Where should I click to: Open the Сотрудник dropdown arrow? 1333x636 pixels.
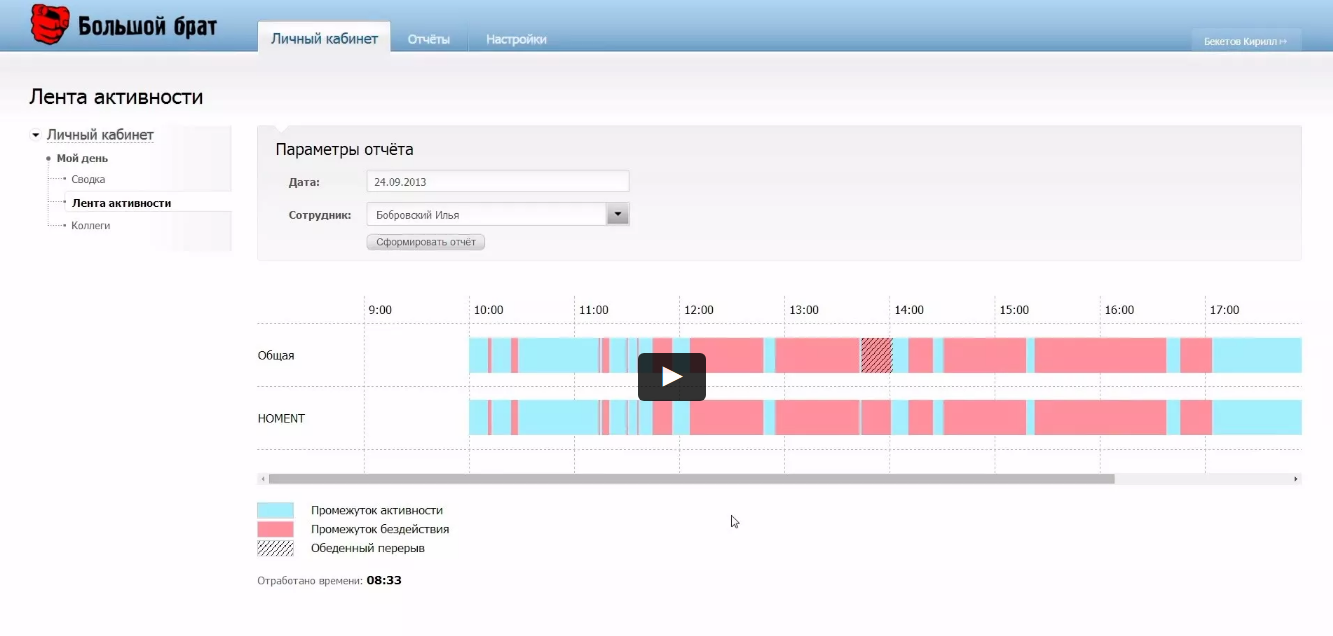coord(618,214)
